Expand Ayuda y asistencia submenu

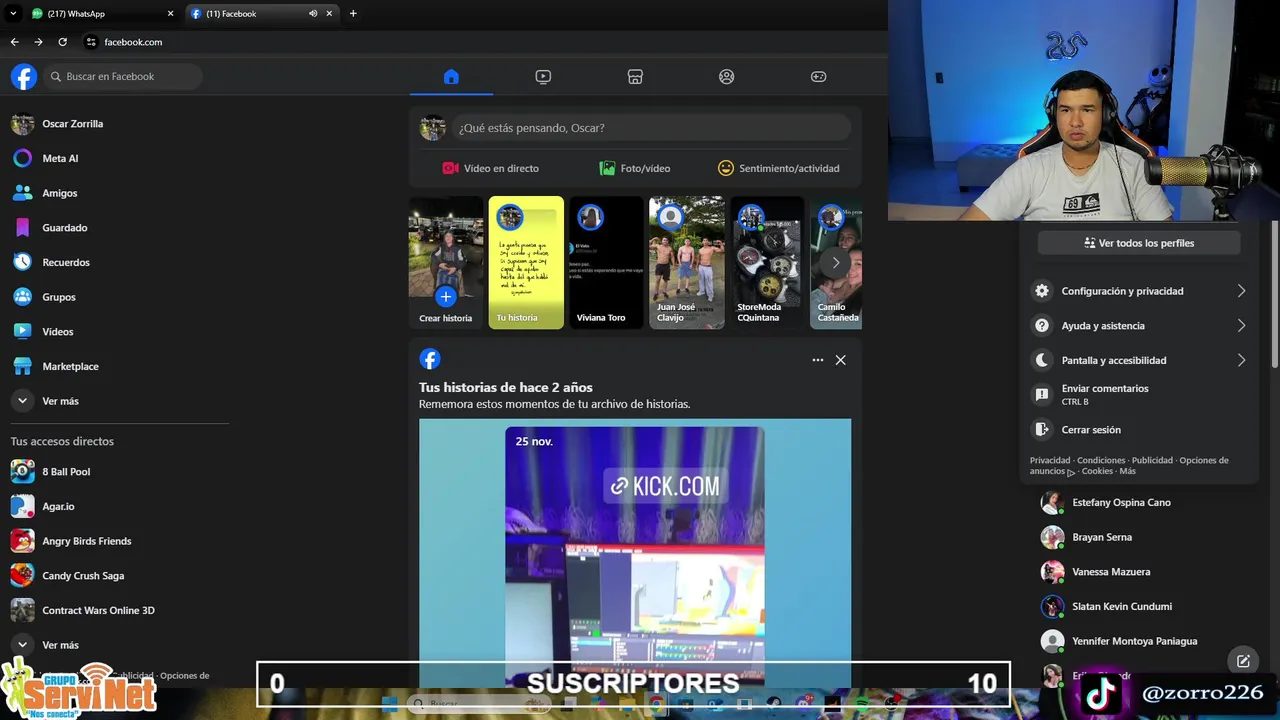click(x=1140, y=326)
